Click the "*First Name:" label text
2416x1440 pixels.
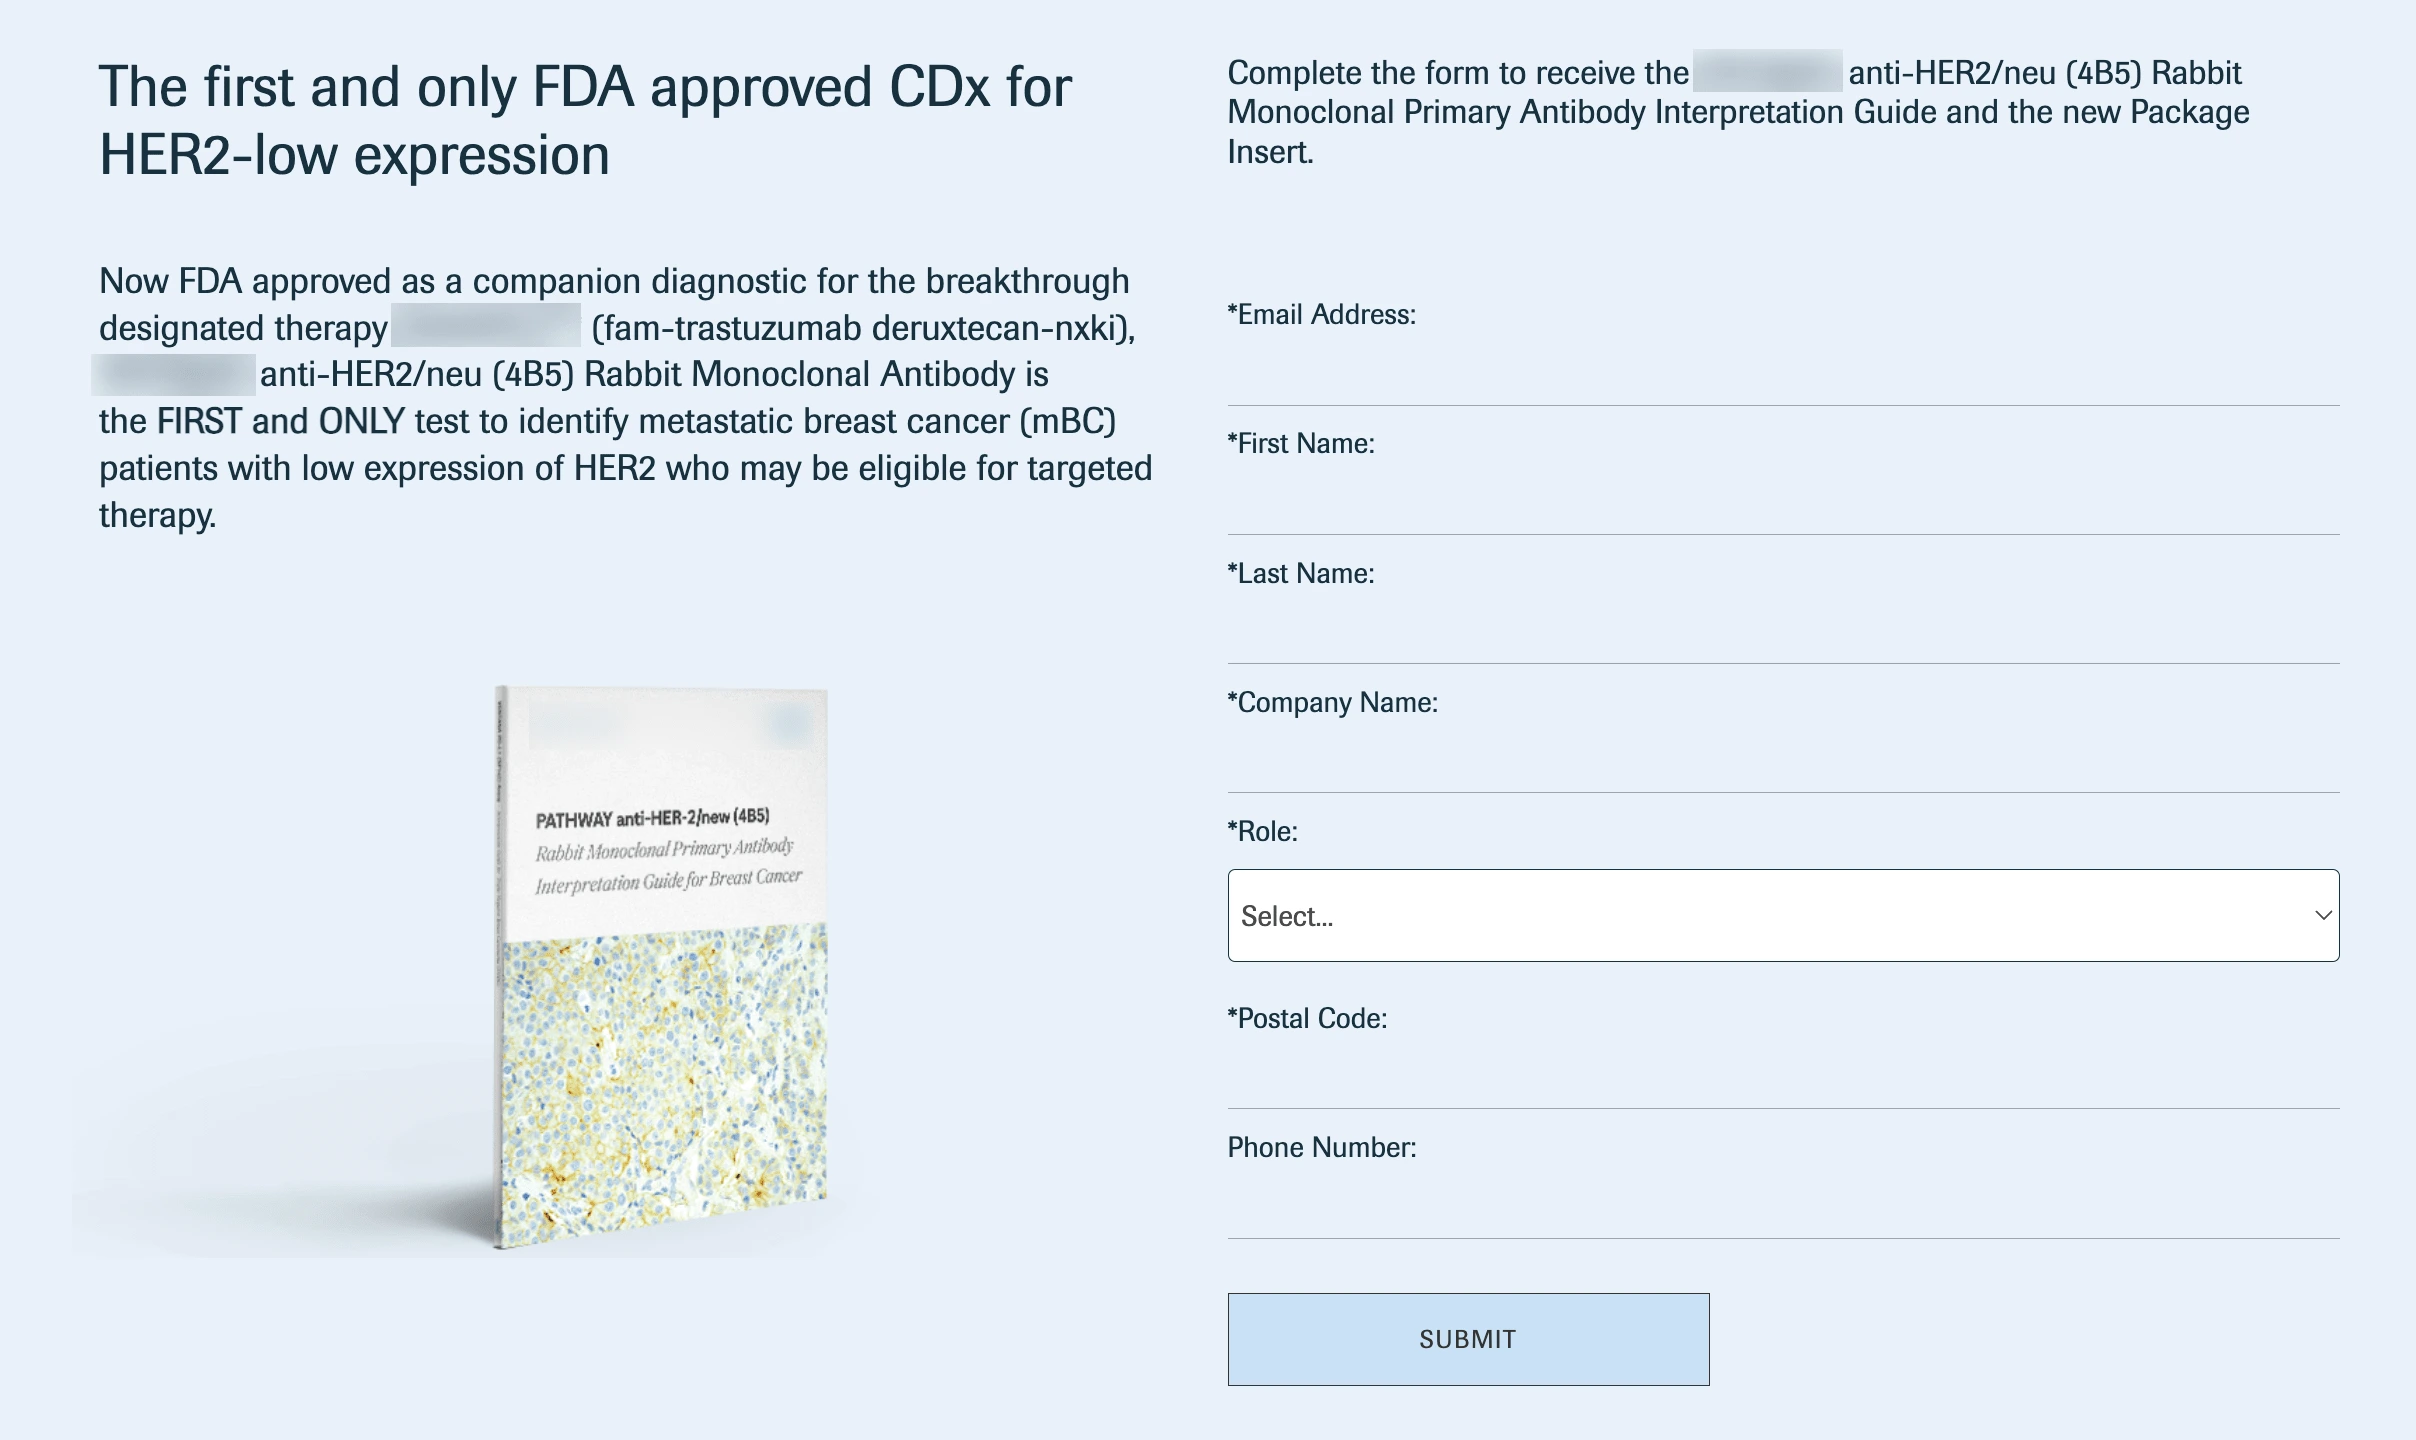point(1300,444)
